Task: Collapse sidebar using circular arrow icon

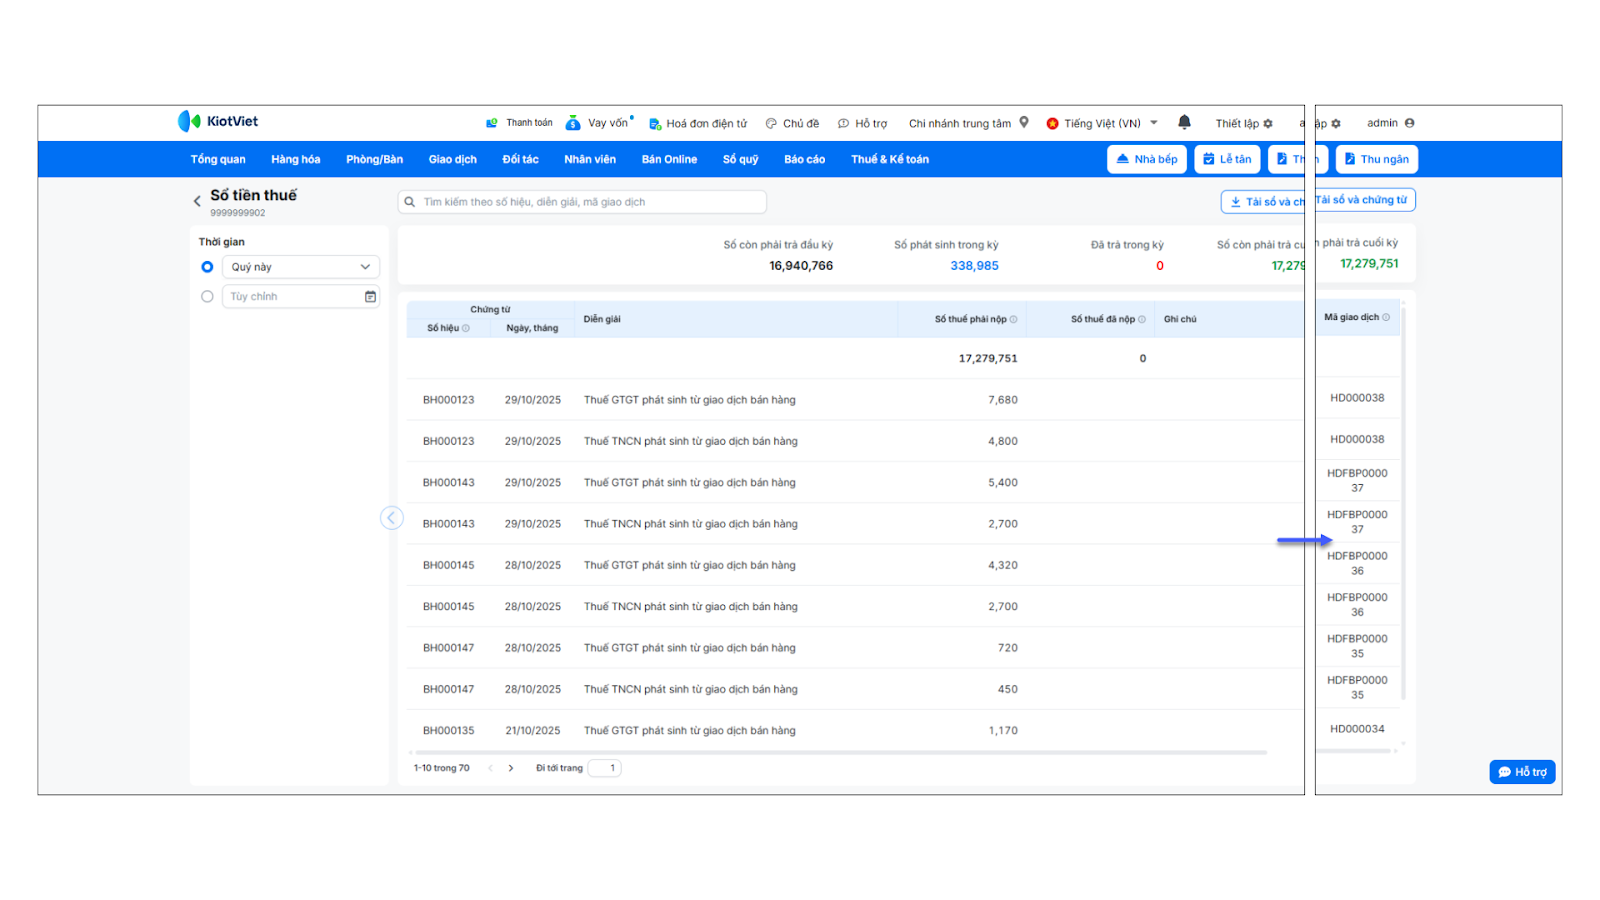Action: 391,518
